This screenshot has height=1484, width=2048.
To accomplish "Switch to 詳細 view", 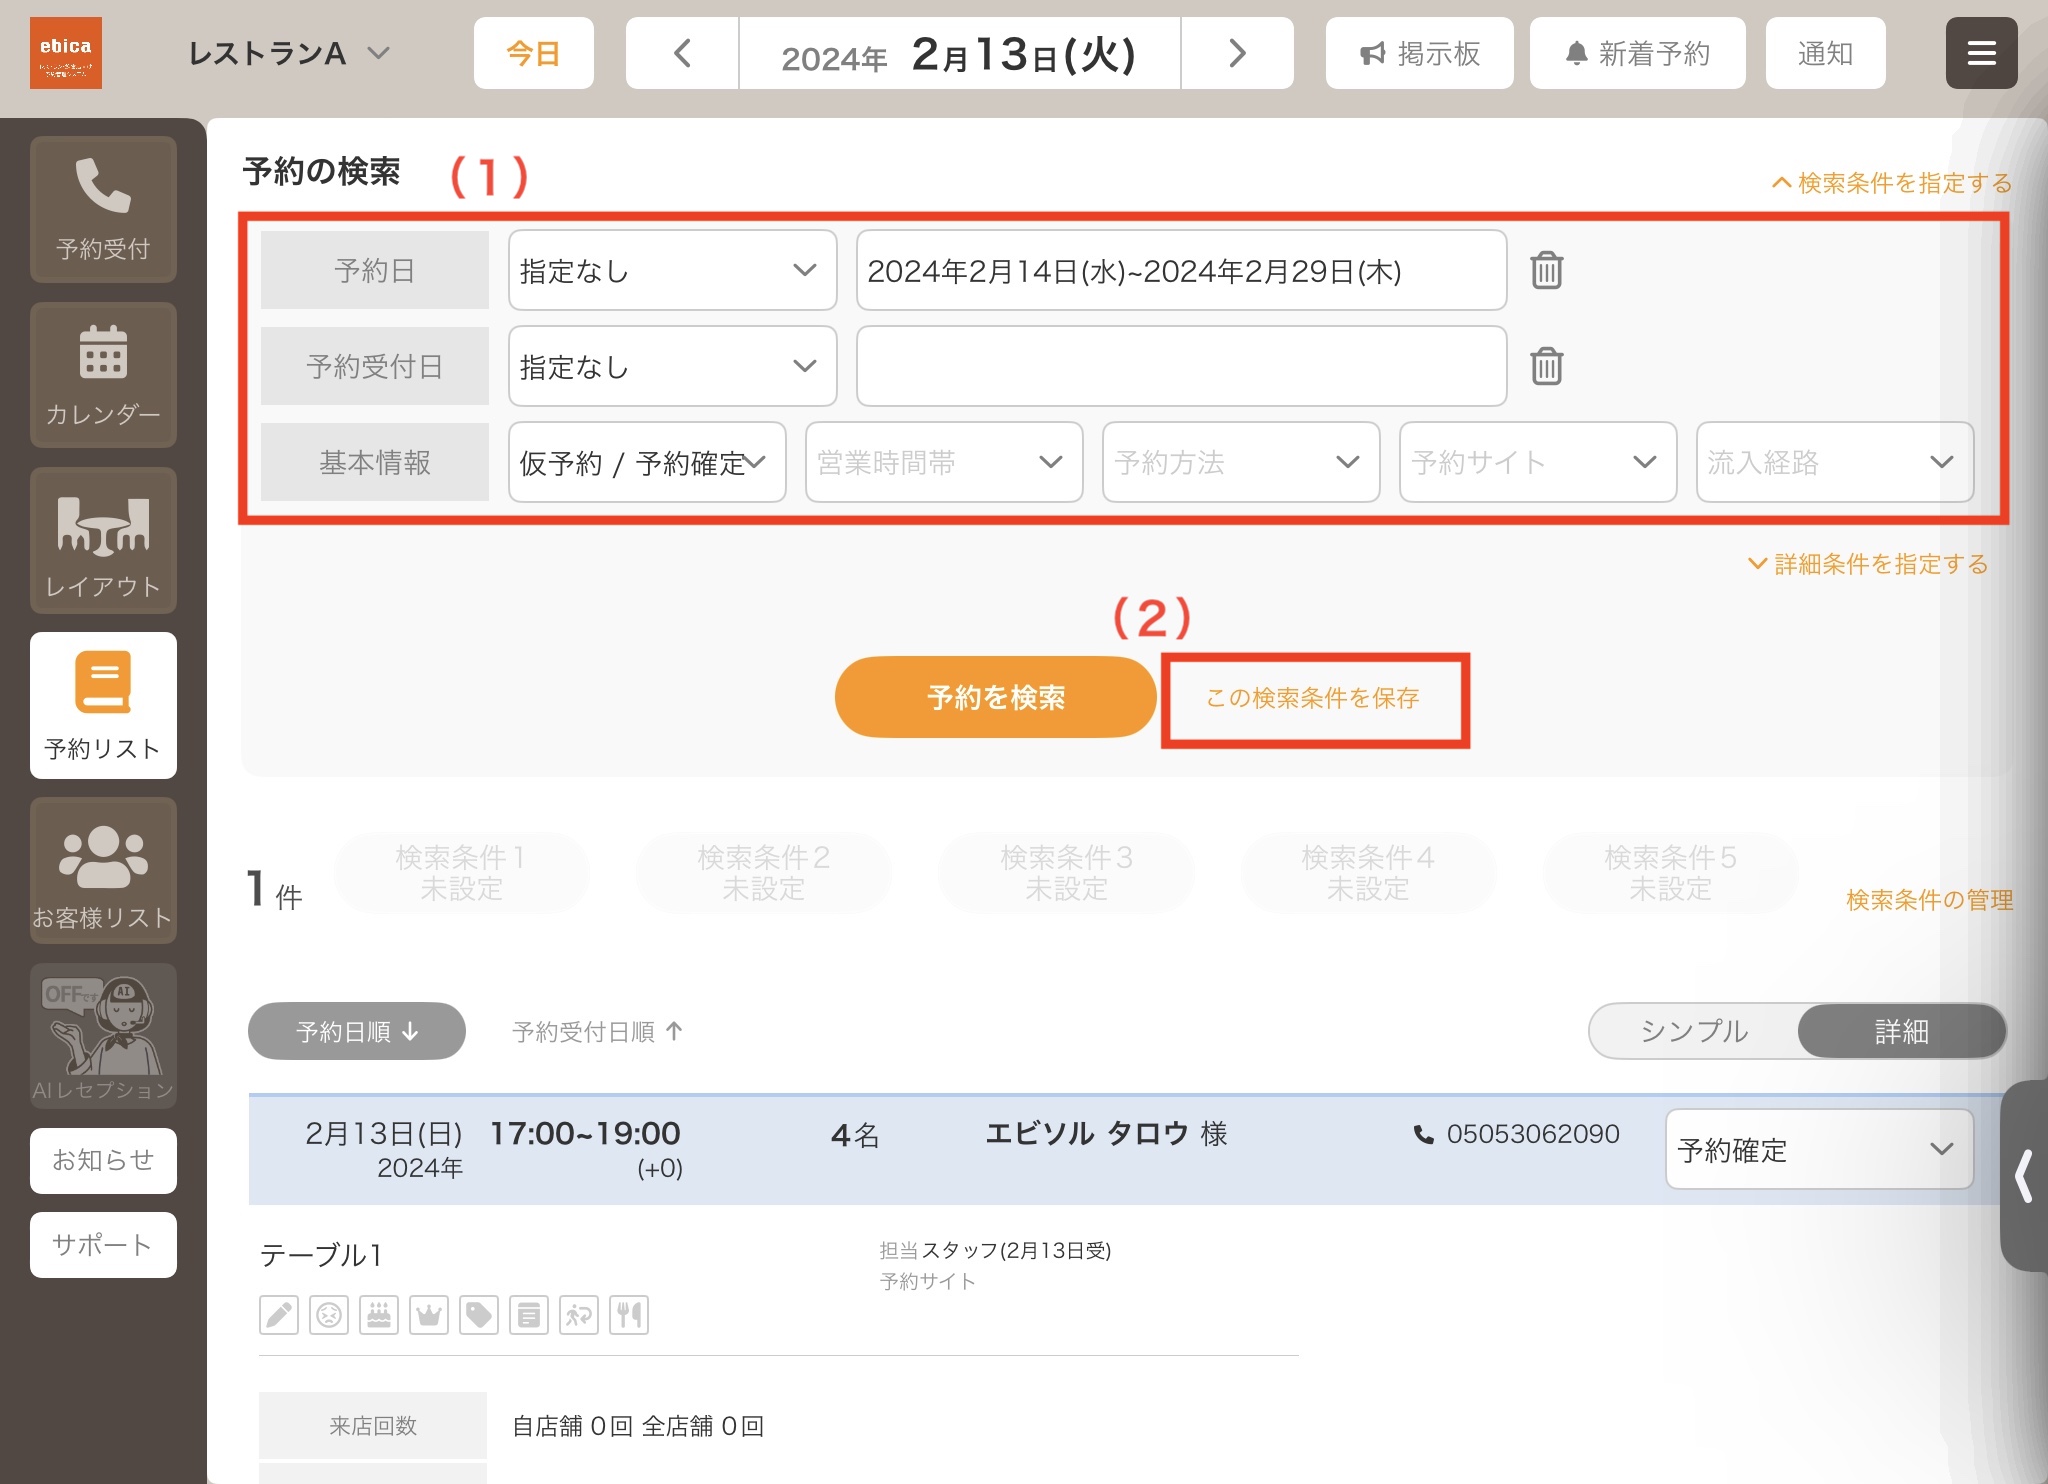I will [1901, 1031].
